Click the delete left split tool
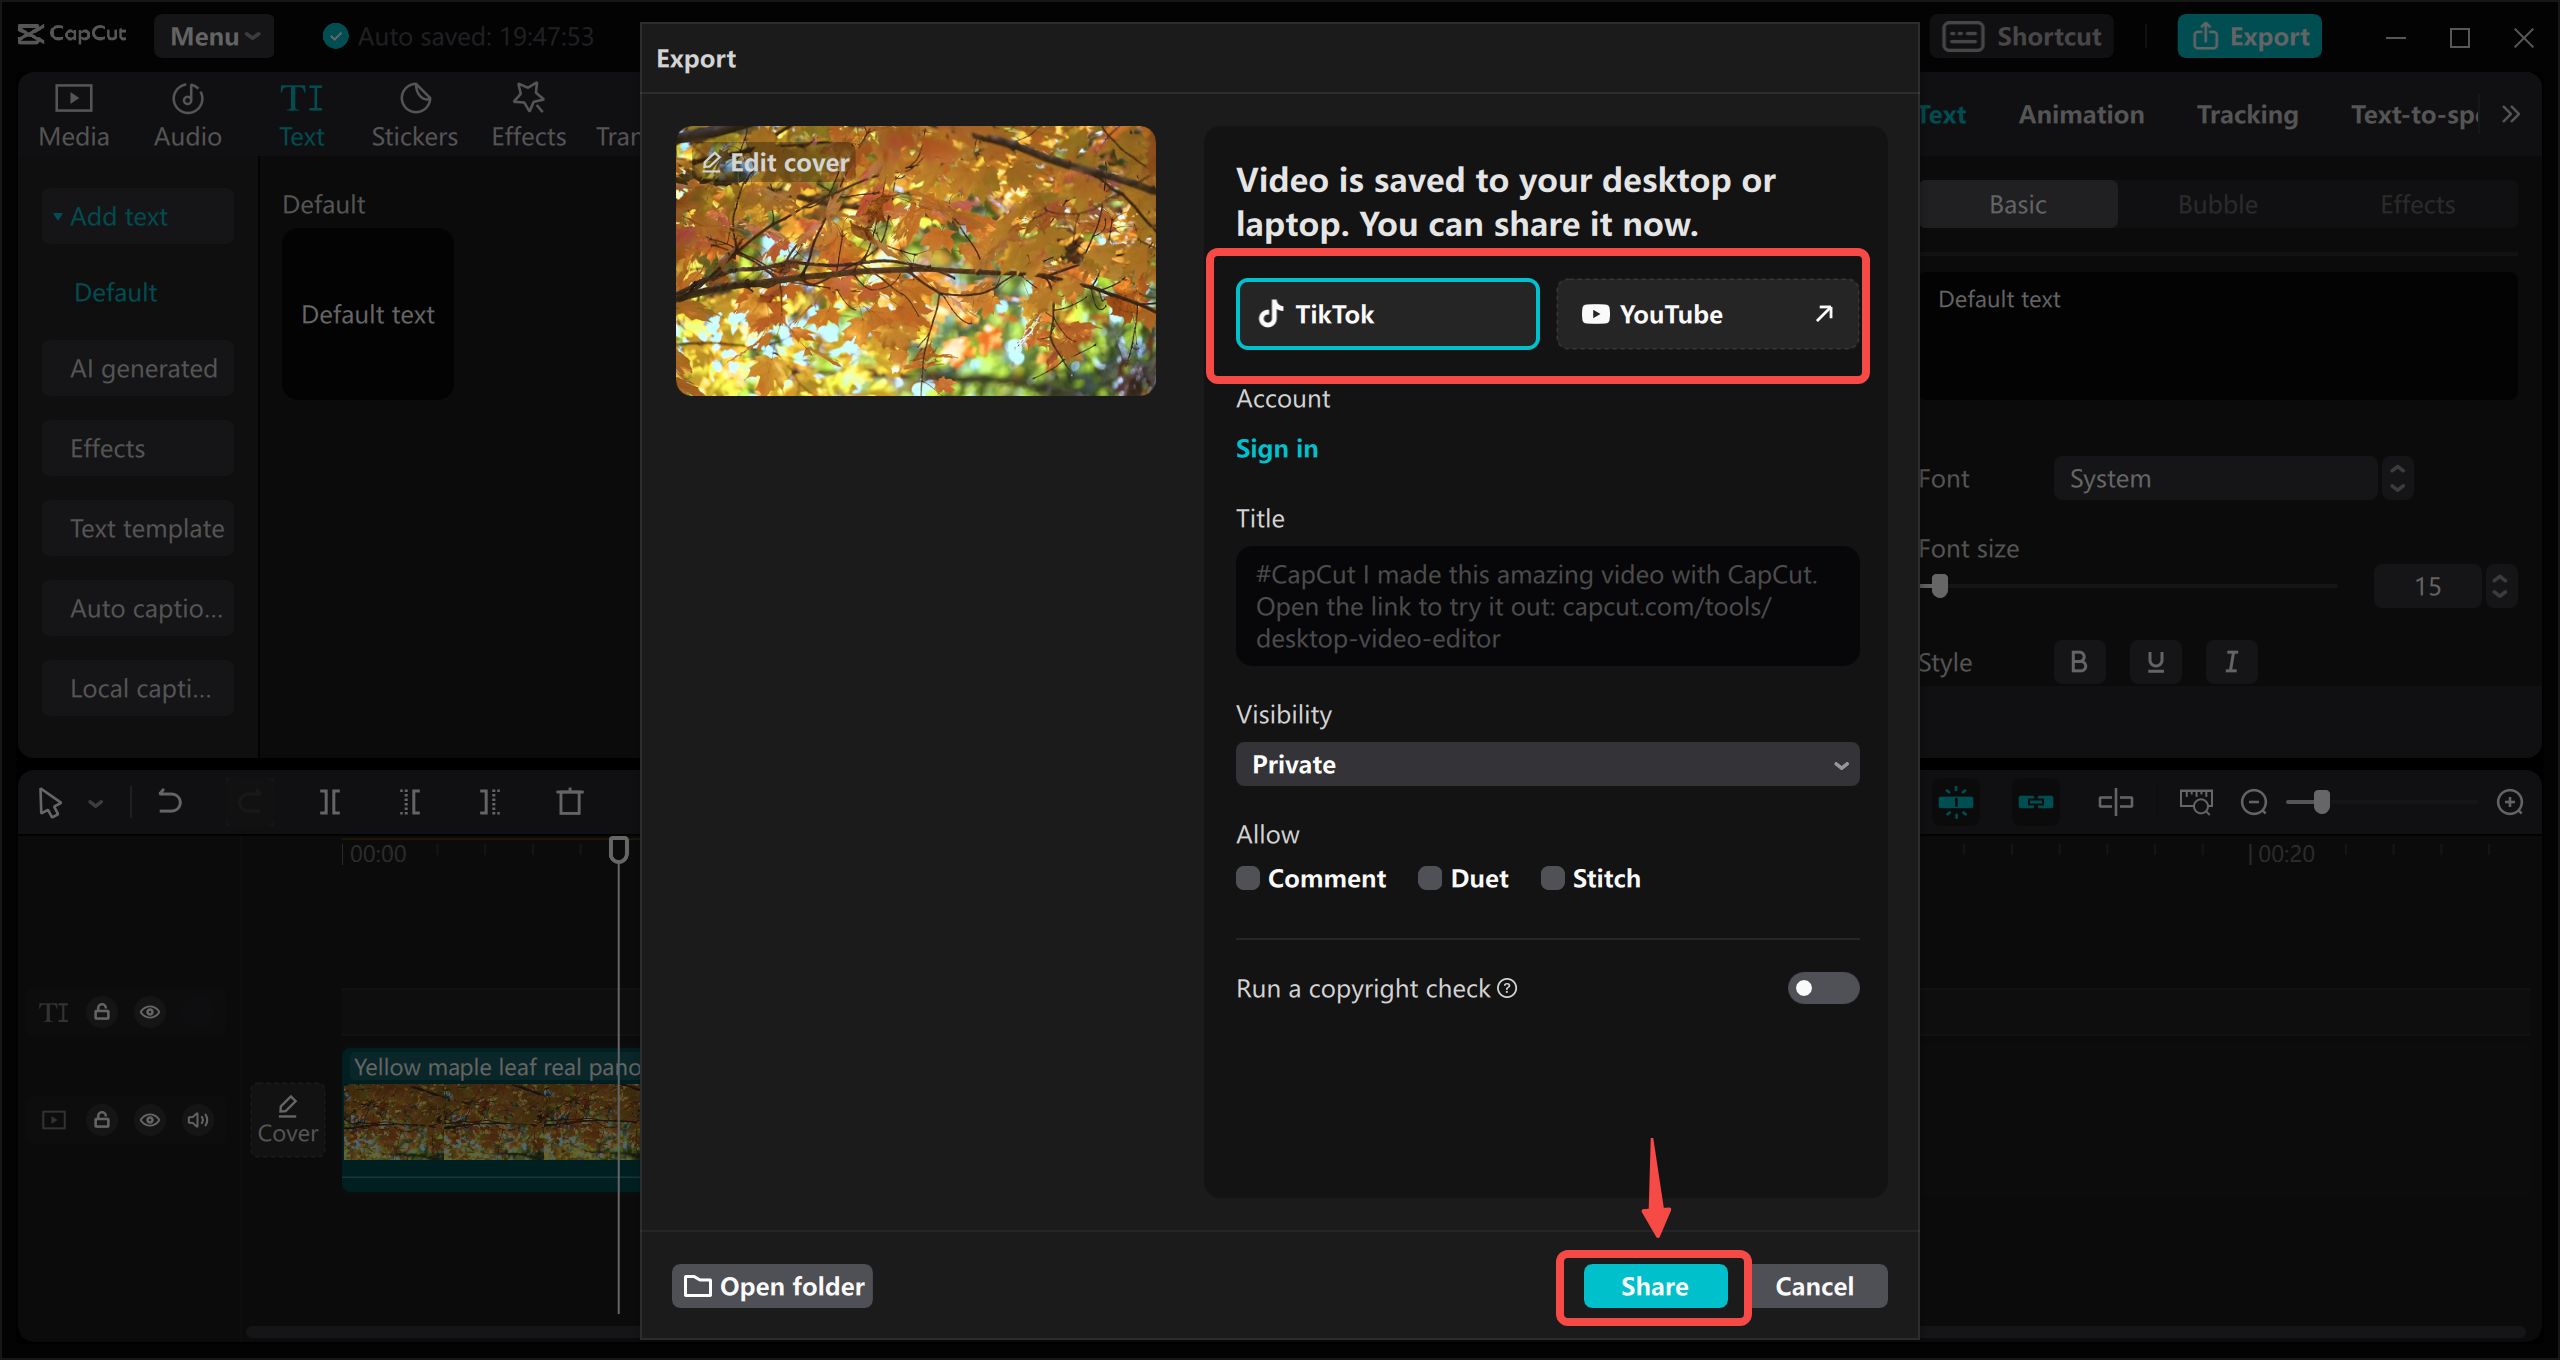Image resolution: width=2560 pixels, height=1360 pixels. [410, 802]
